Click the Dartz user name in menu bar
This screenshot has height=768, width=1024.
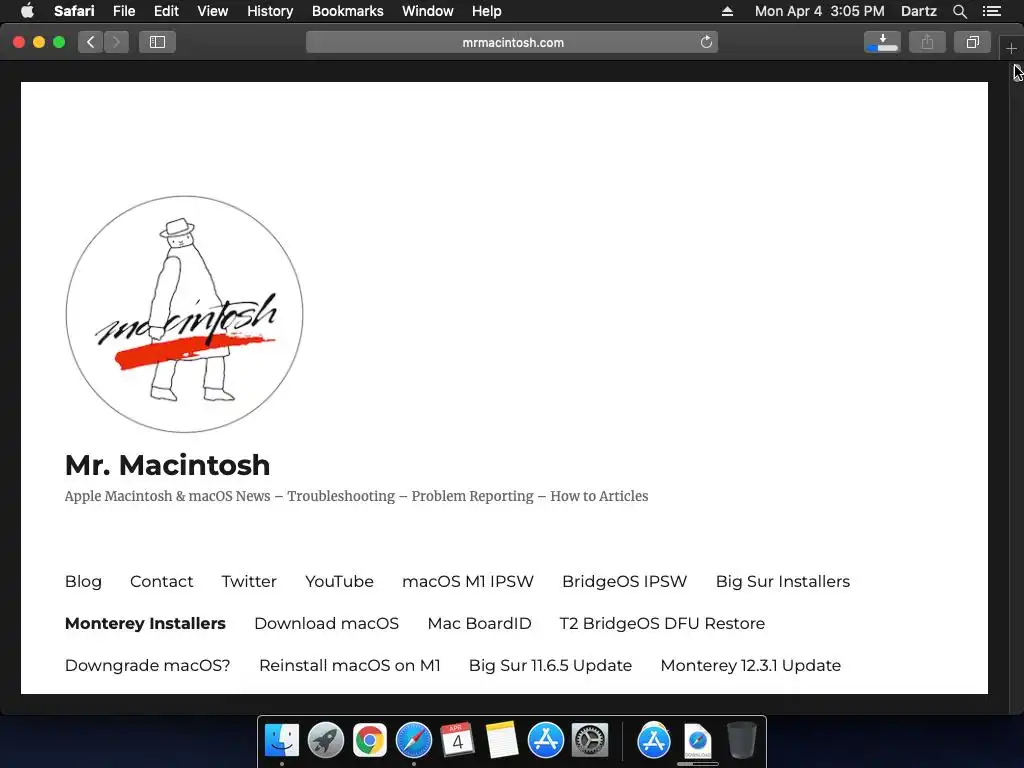point(919,11)
